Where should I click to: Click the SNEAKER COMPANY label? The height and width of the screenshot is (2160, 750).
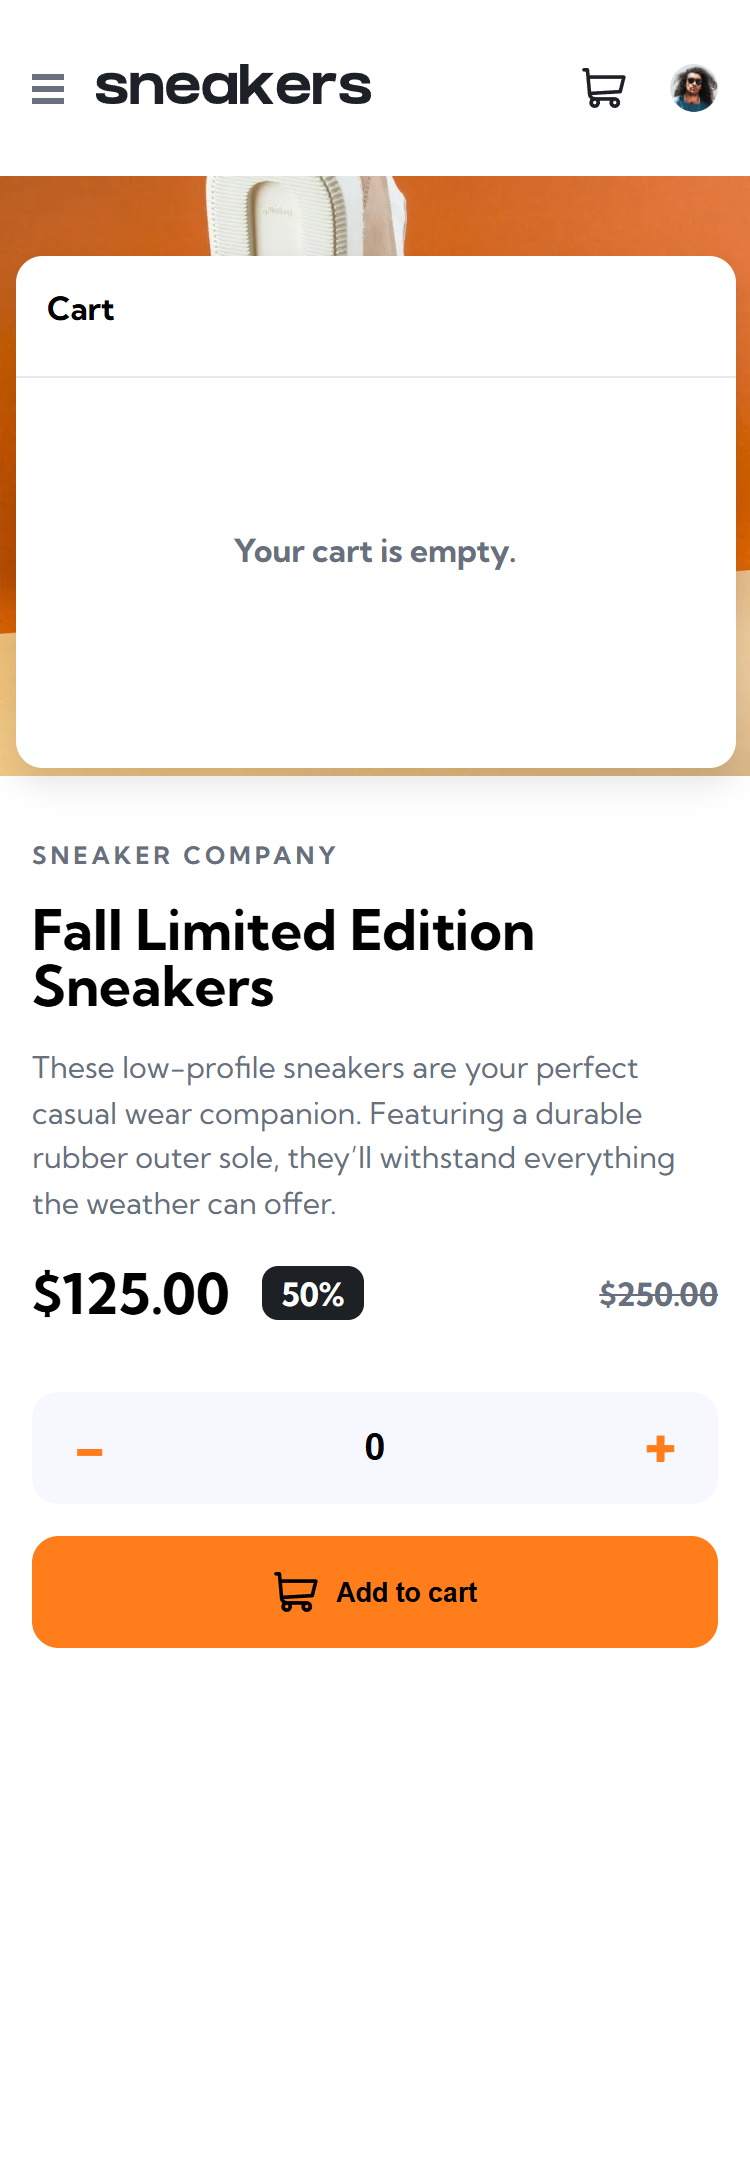coord(184,856)
